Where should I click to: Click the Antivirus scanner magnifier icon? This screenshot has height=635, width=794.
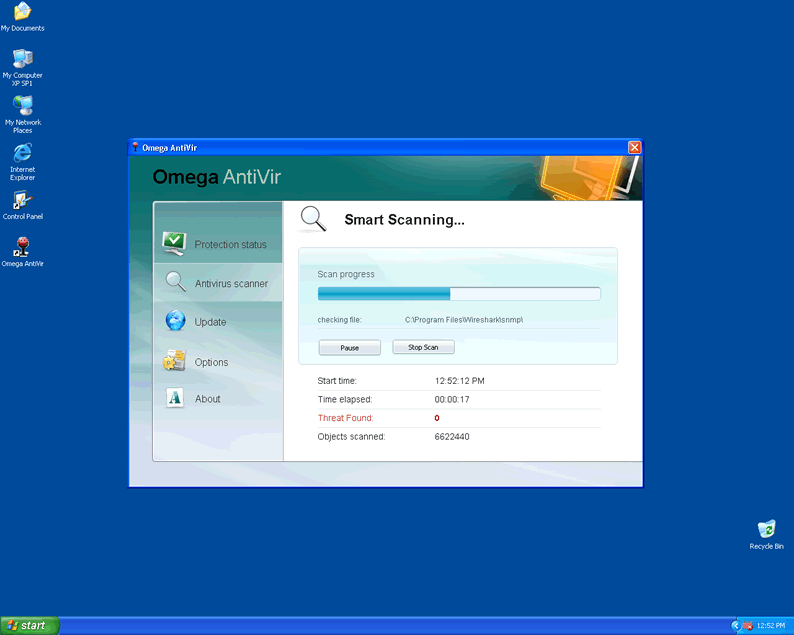tap(176, 282)
